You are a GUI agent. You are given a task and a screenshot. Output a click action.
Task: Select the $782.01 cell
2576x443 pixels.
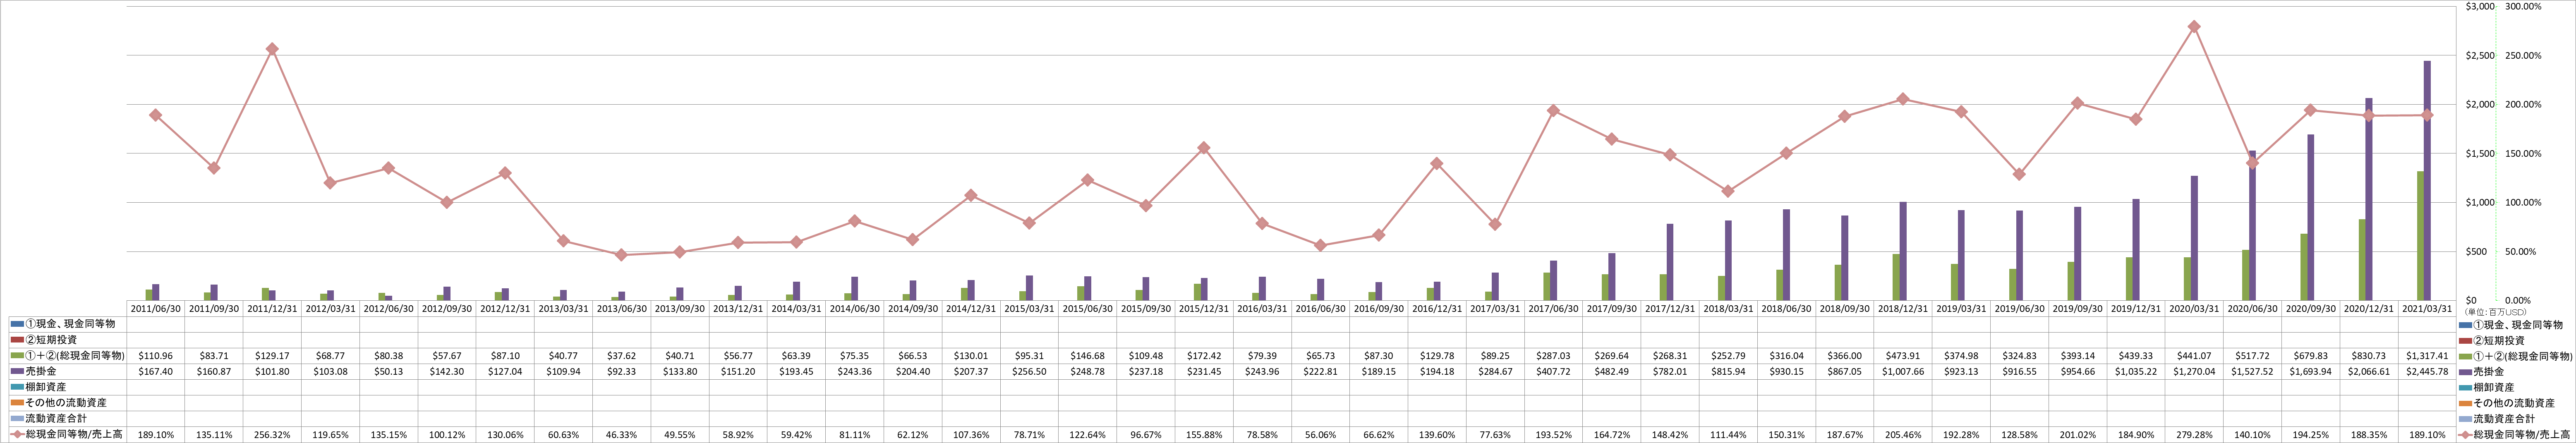[1670, 371]
